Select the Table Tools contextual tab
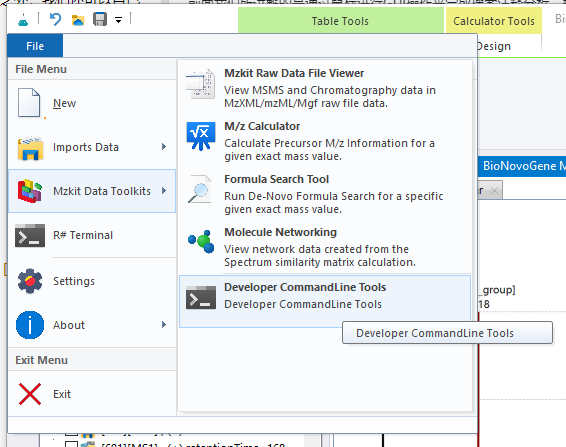 [340, 21]
